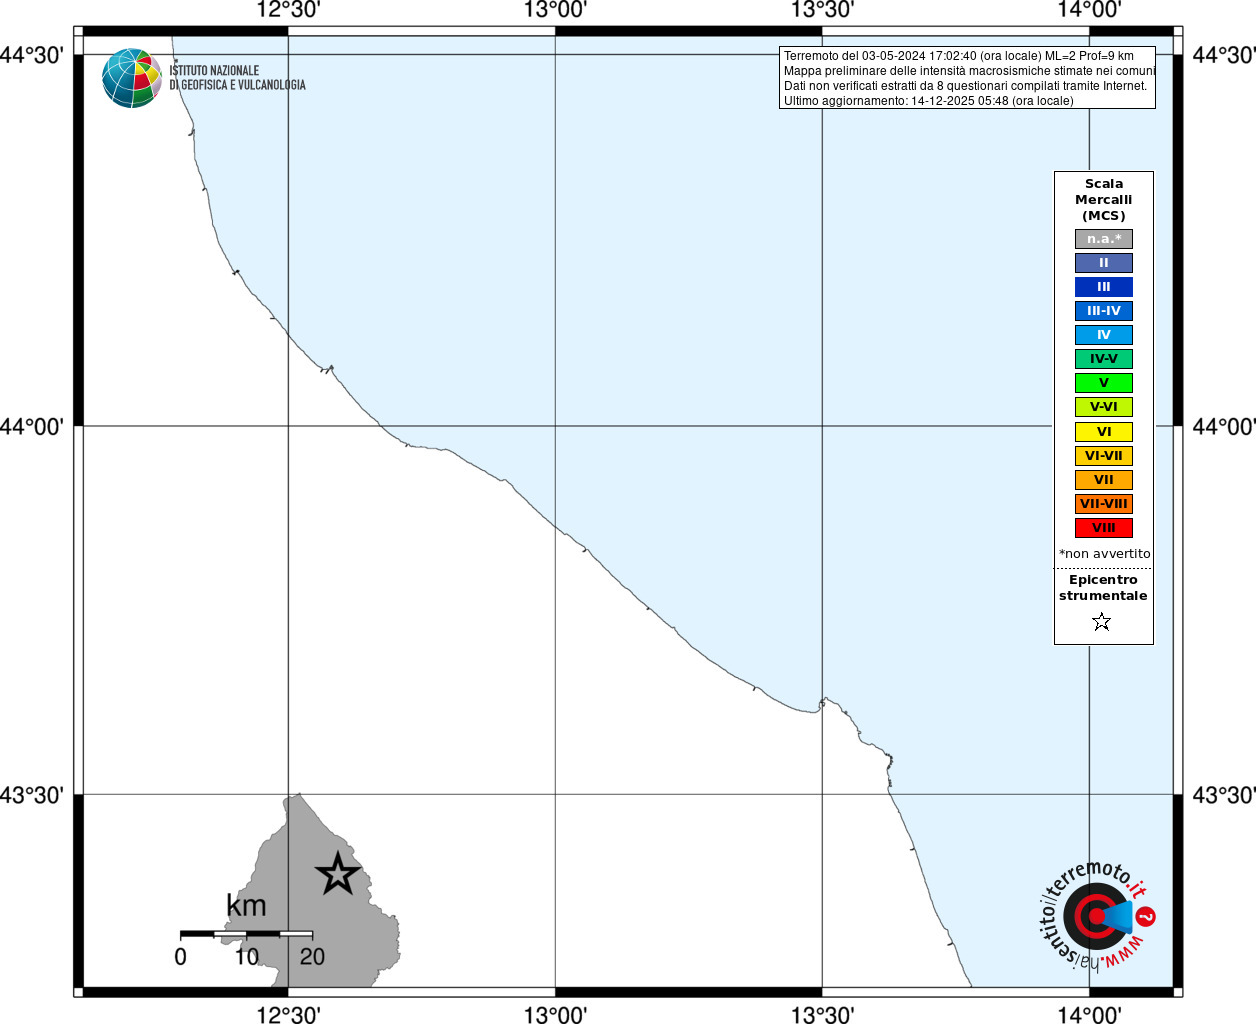Click the right 44°00' latitude label
Image resolution: width=1256 pixels, height=1024 pixels.
click(1224, 427)
